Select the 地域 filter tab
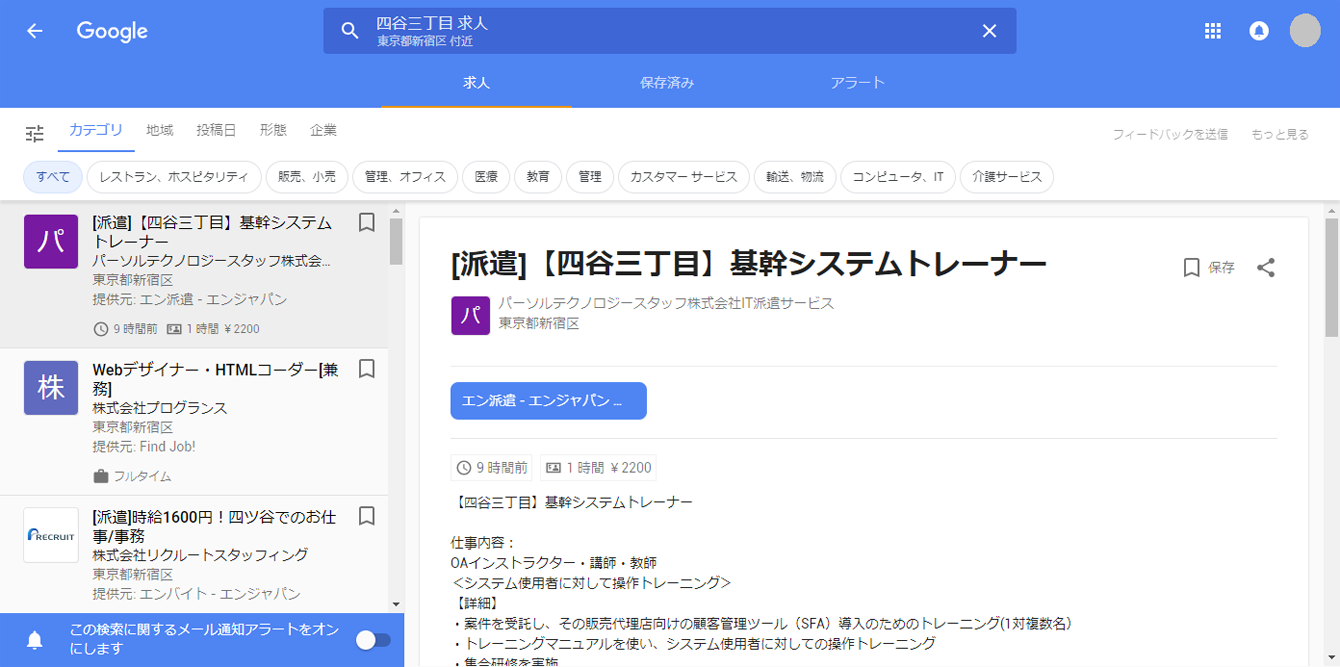The image size is (1340, 667). 159,130
